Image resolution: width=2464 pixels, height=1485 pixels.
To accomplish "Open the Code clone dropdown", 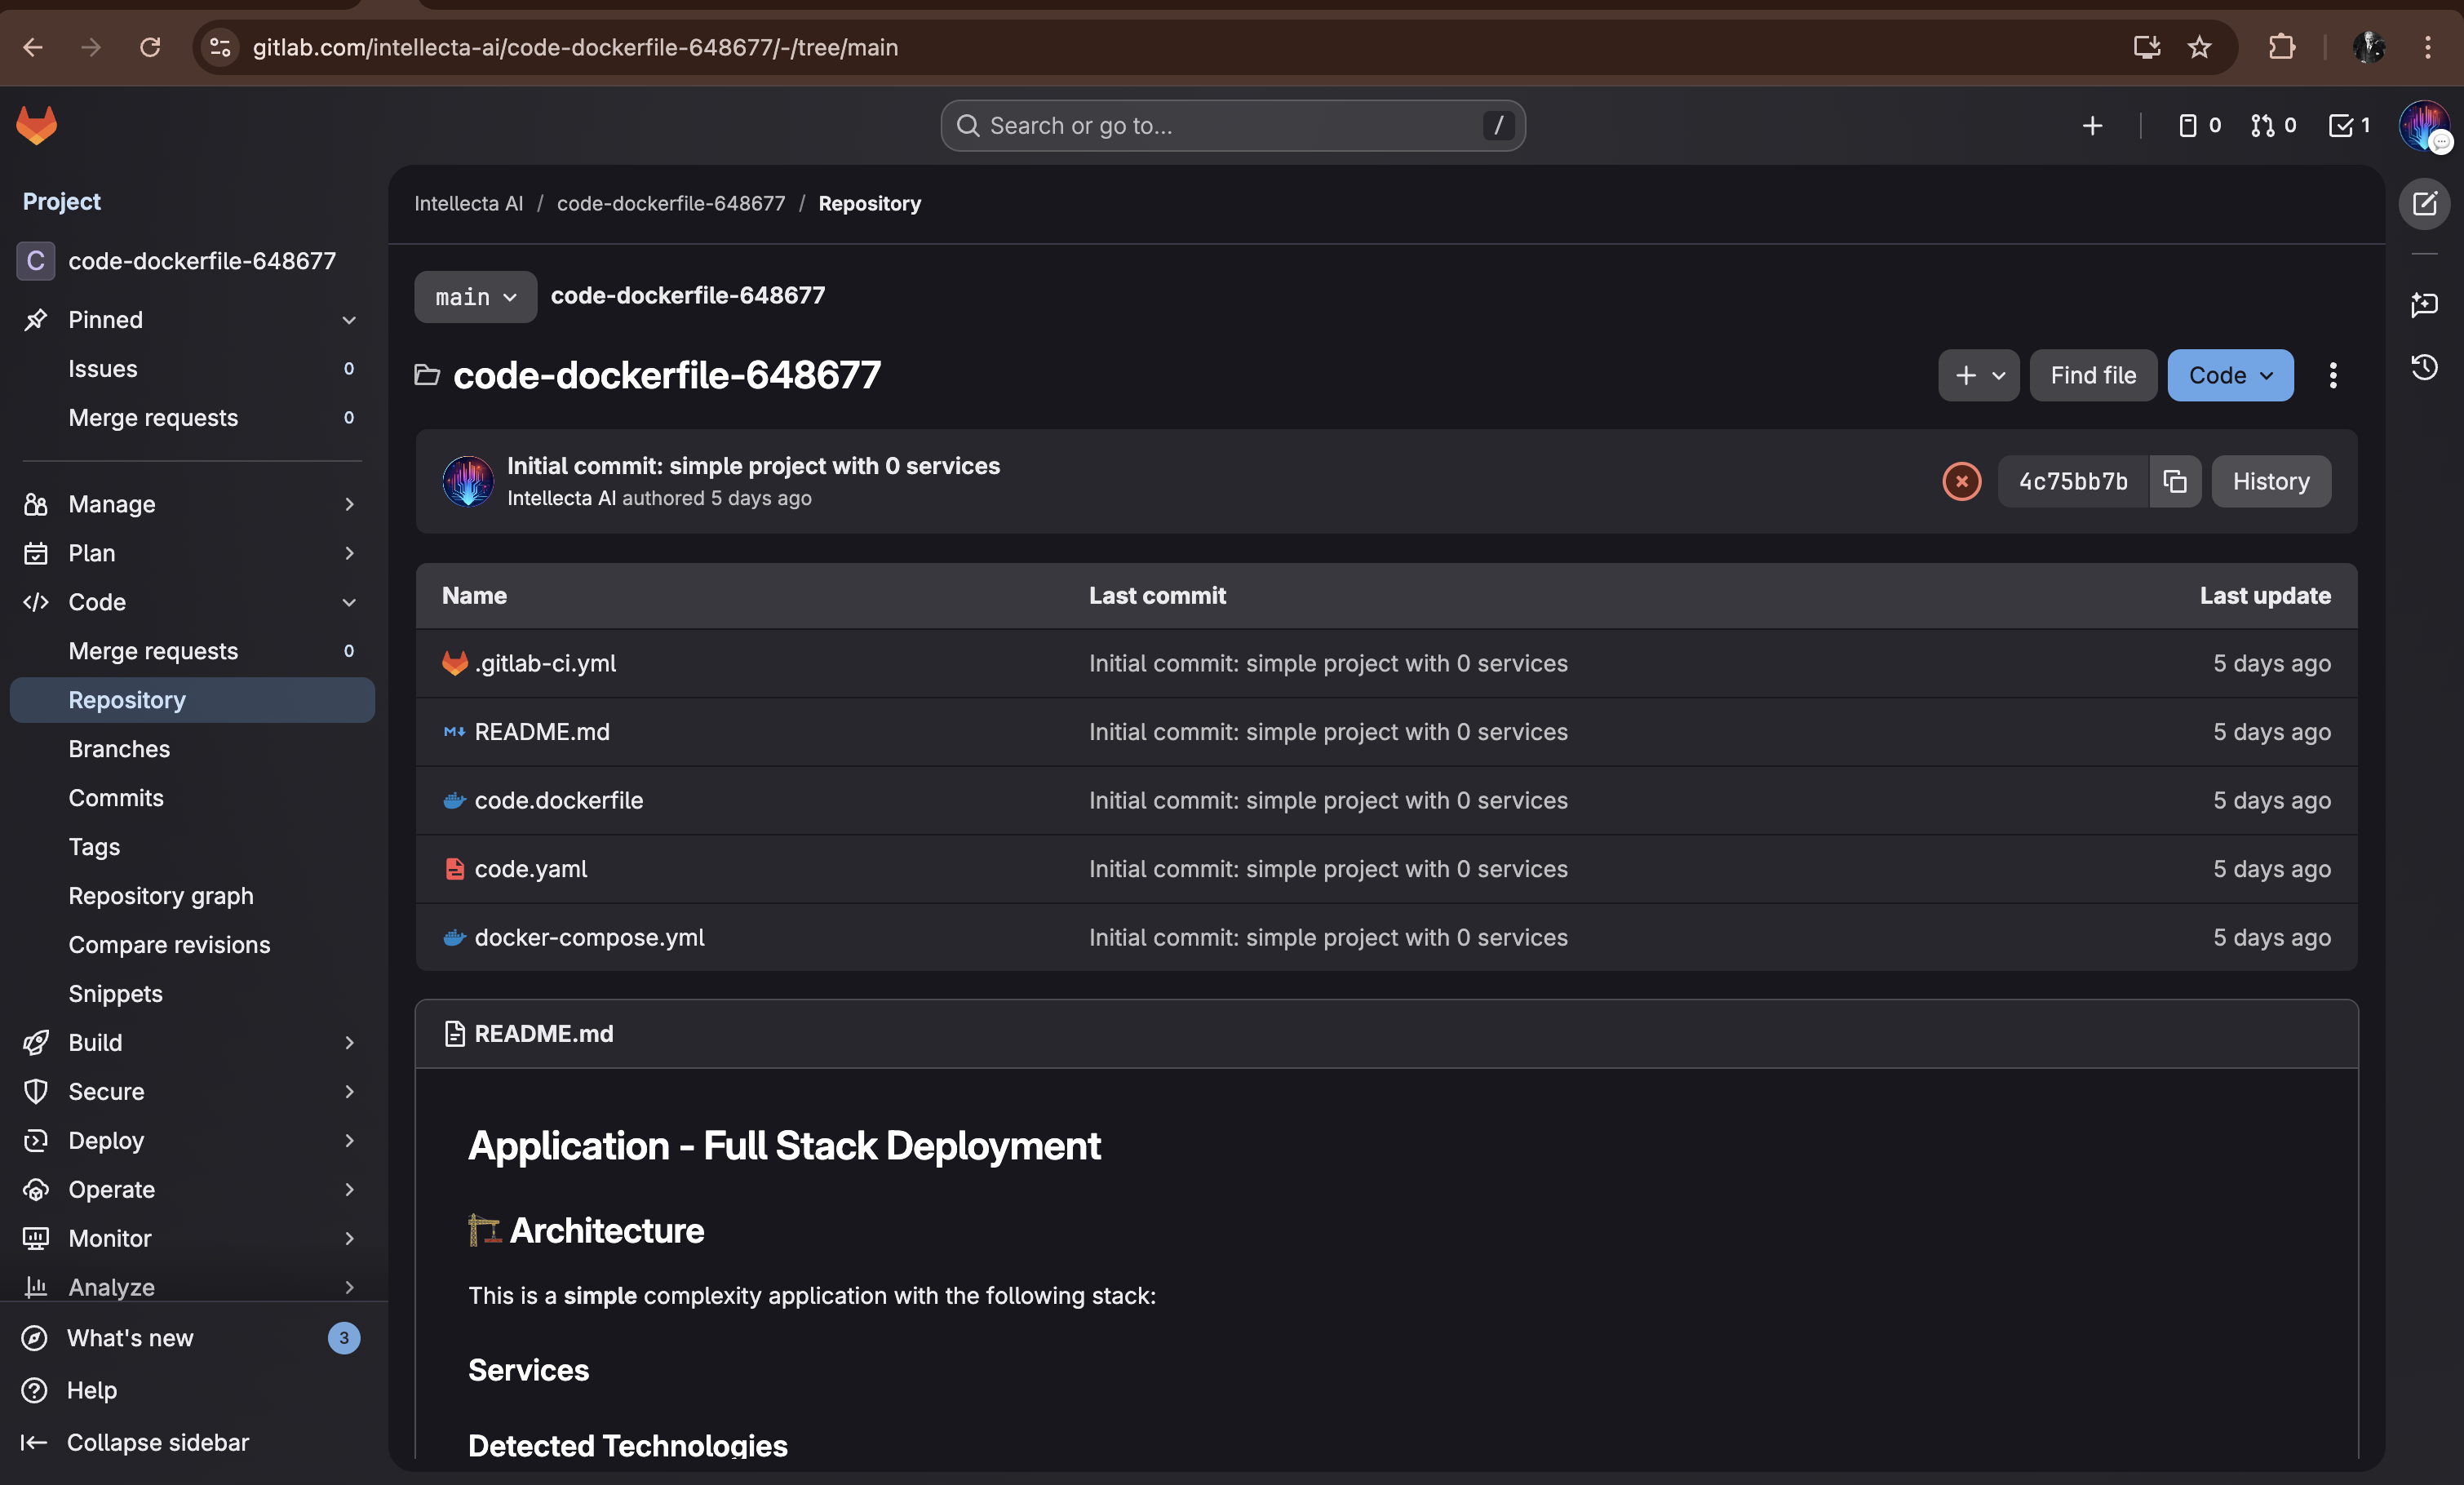I will (x=2230, y=376).
